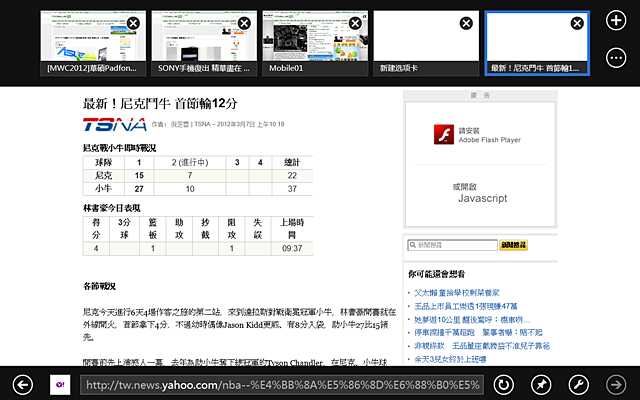Image resolution: width=640 pixels, height=400 pixels.
Task: Click the 尼克戰小牛即時戰況 heading
Action: click(120, 148)
